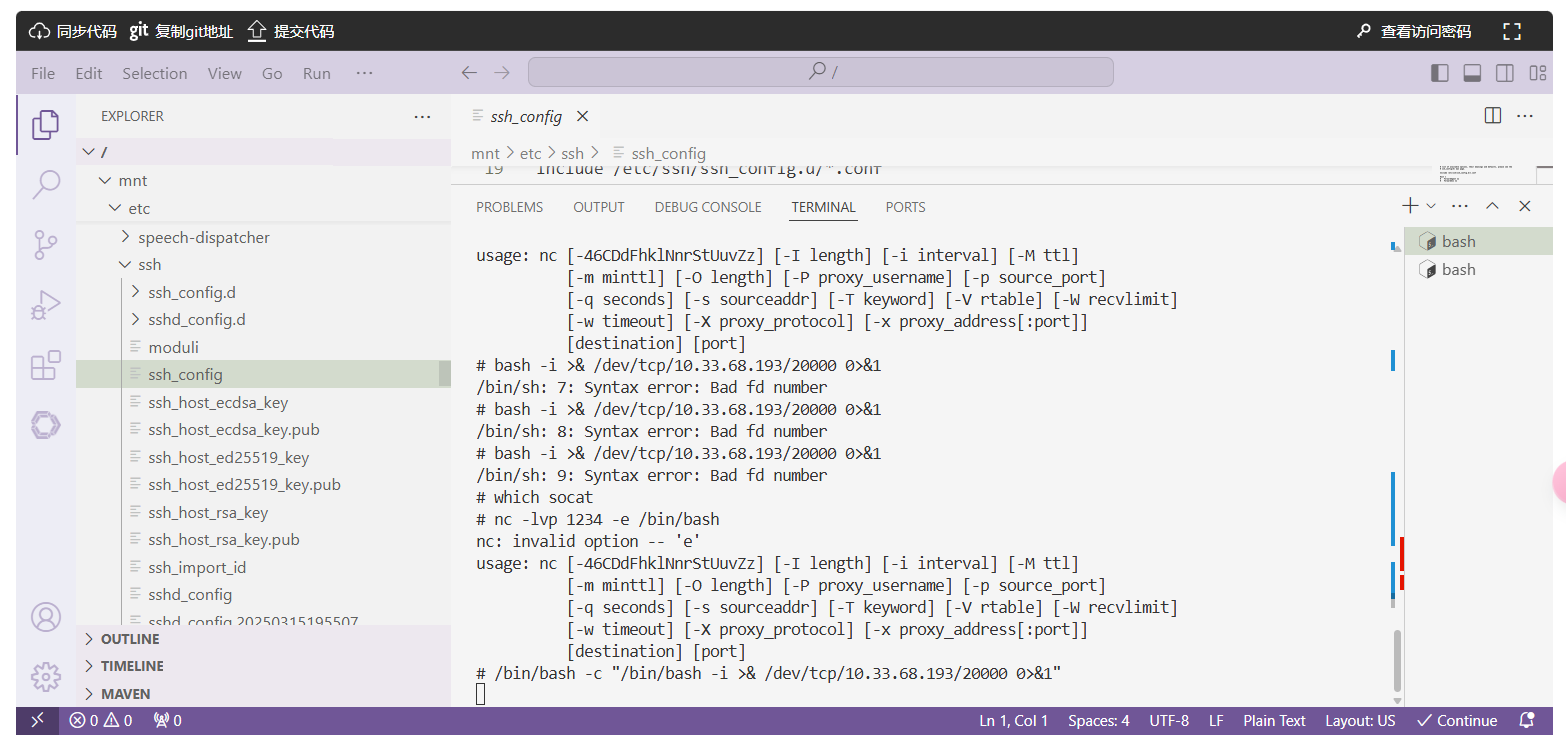This screenshot has width=1566, height=744.
Task: Toggle fullscreen mode icon at top right
Action: coord(1512,32)
